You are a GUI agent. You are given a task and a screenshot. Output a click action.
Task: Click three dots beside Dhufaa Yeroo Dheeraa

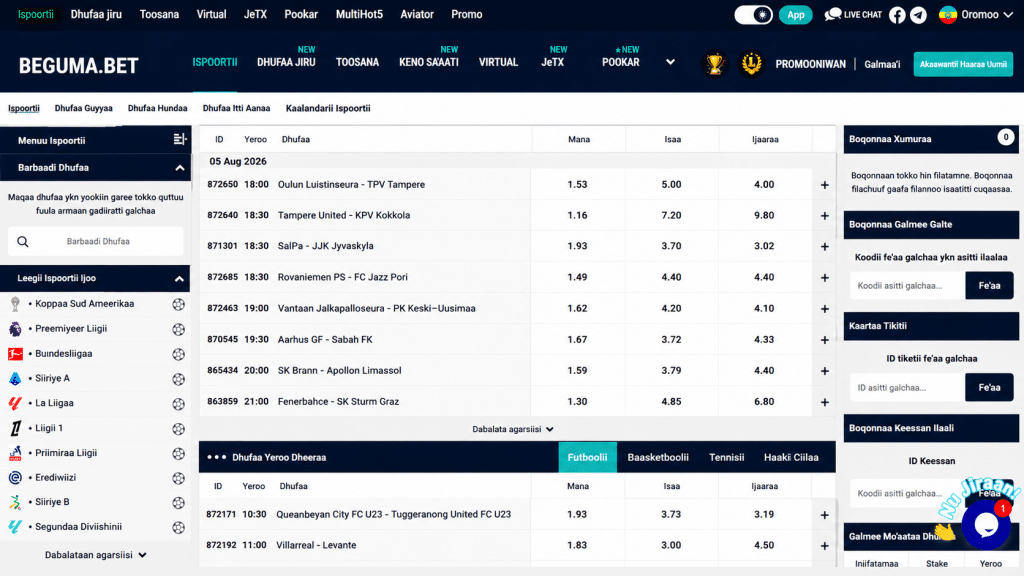(x=216, y=457)
